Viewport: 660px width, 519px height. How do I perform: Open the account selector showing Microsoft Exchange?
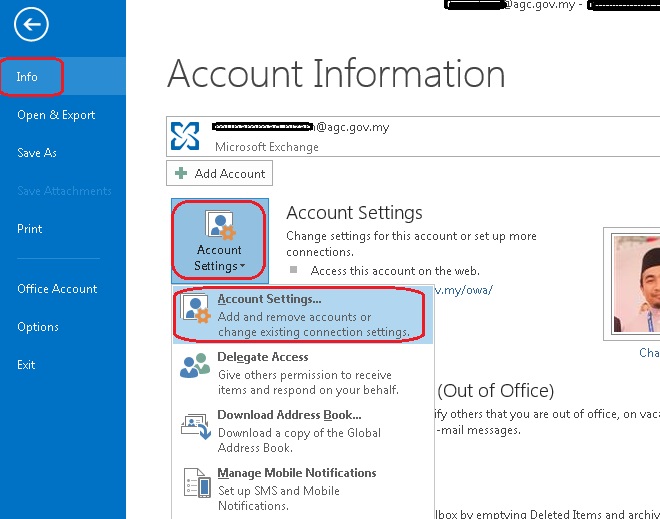pyautogui.click(x=413, y=136)
